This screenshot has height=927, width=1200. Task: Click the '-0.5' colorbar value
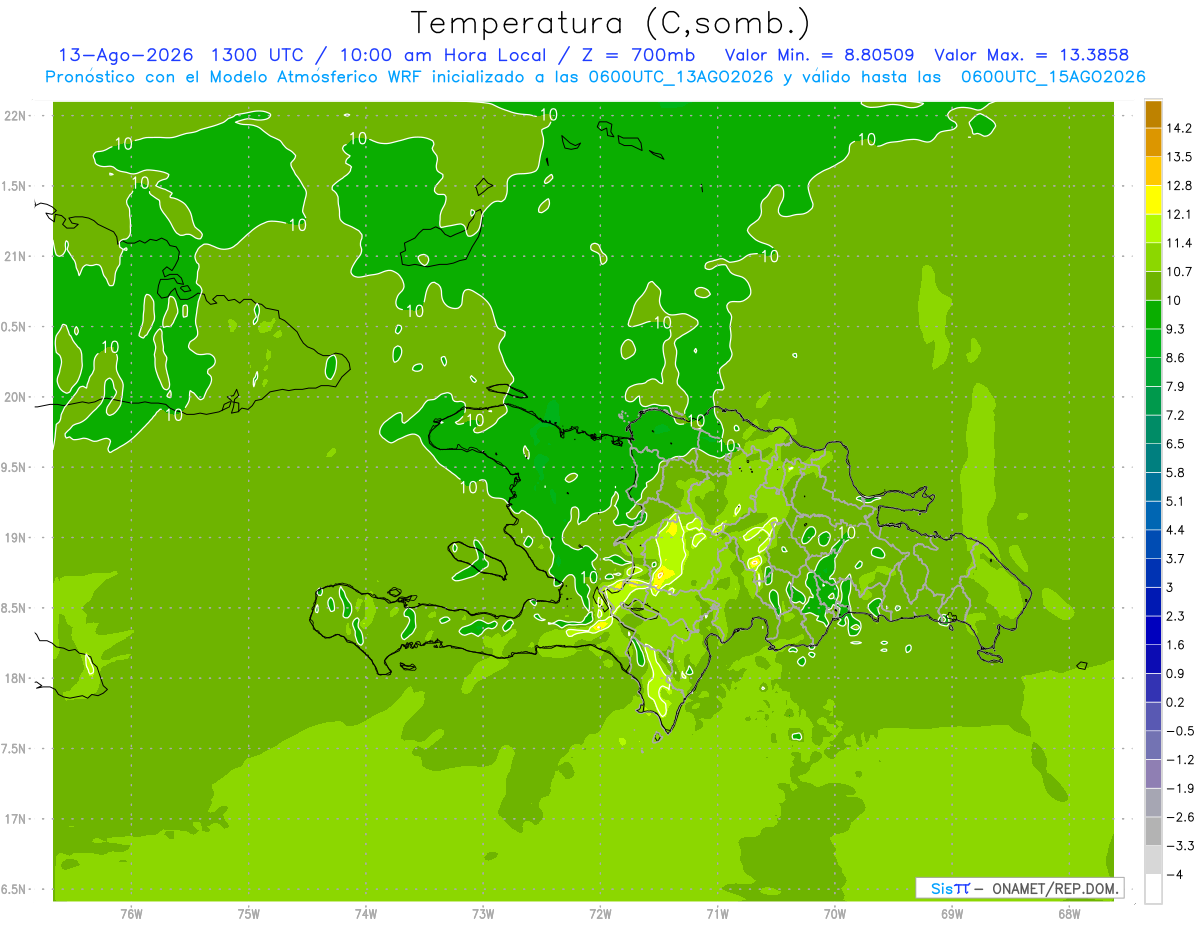click(x=1181, y=730)
